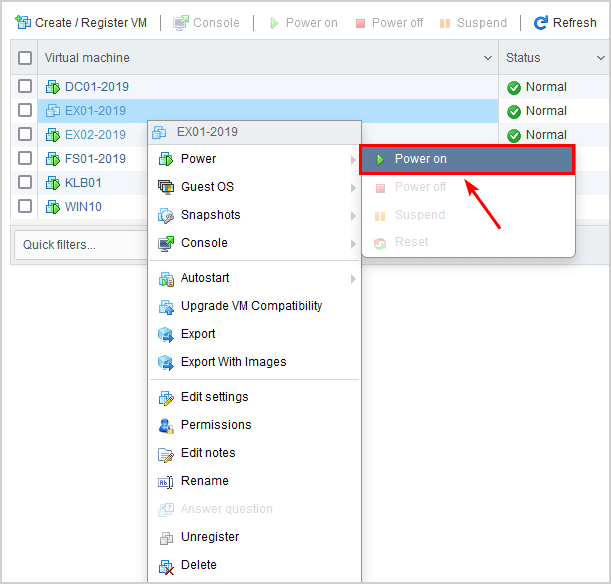Click the Console toolbar icon

[x=181, y=23]
